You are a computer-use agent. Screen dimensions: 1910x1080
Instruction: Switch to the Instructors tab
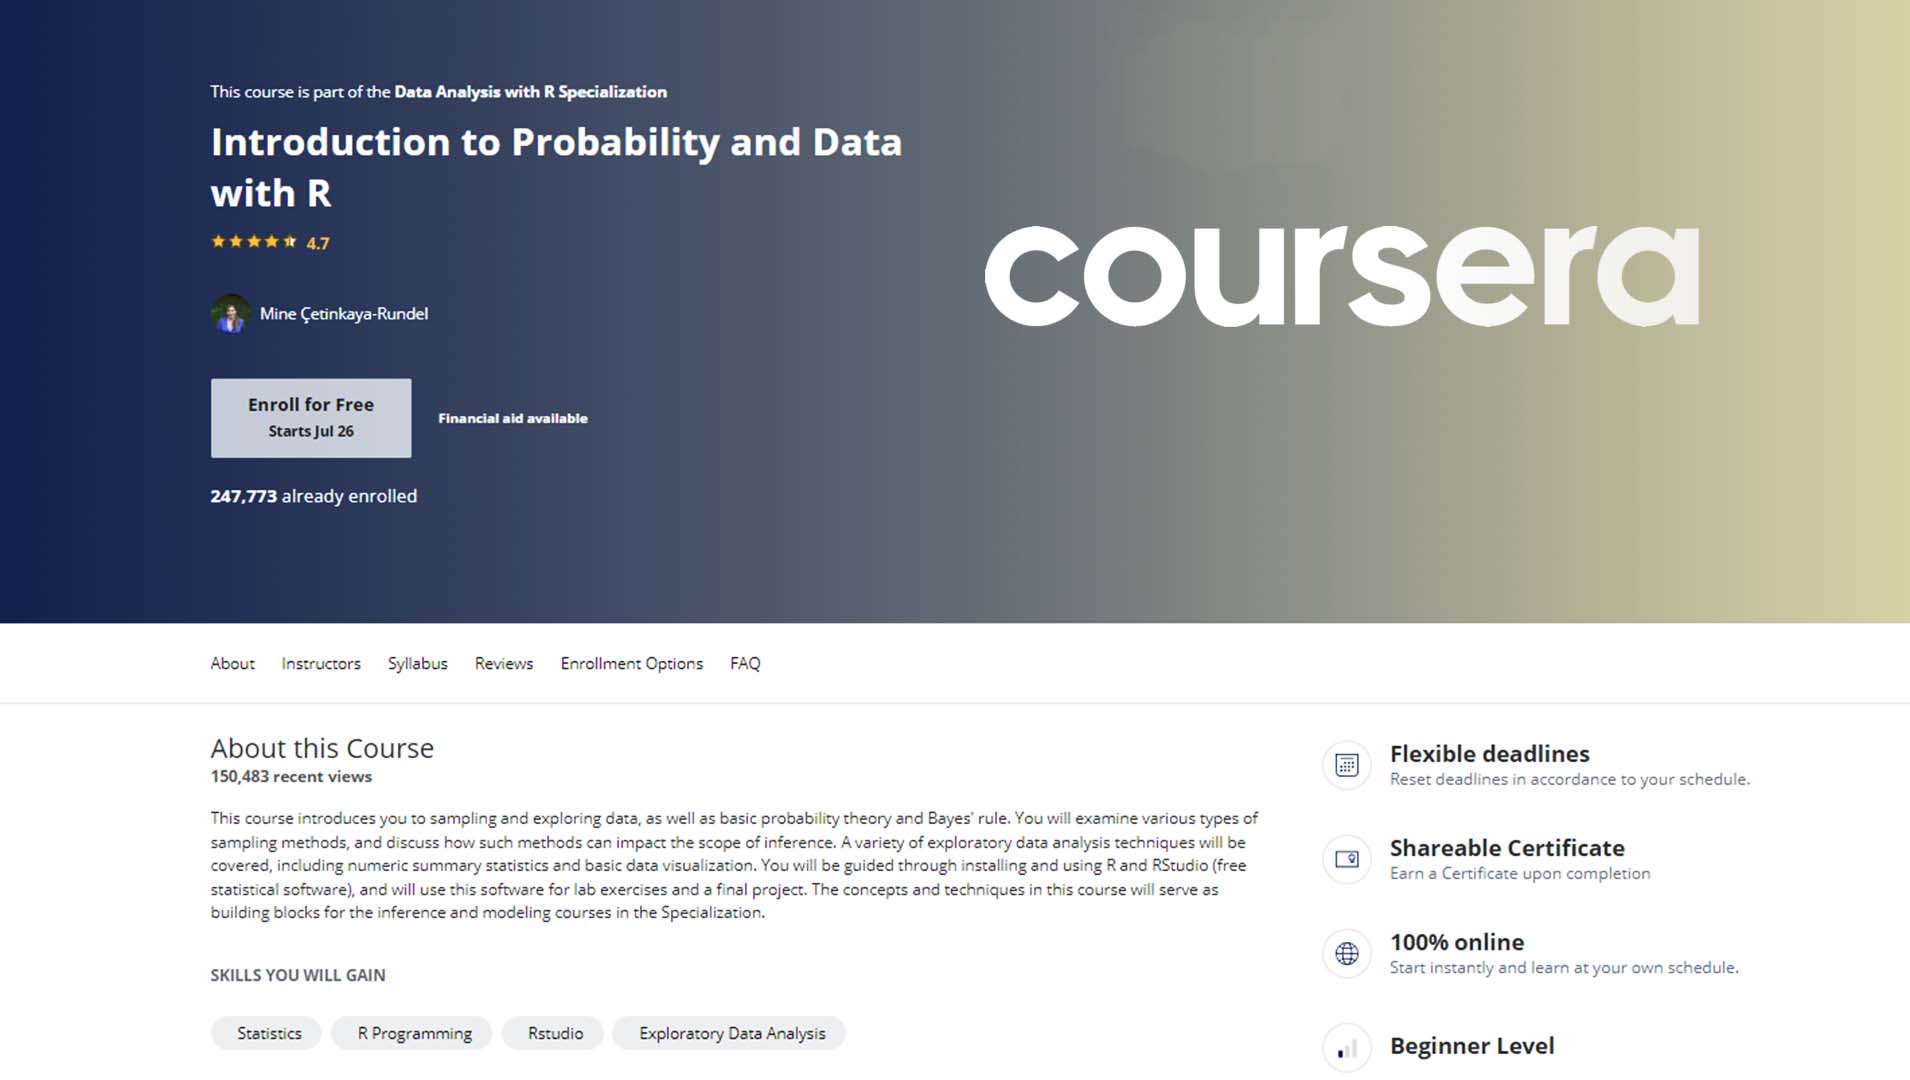[320, 663]
